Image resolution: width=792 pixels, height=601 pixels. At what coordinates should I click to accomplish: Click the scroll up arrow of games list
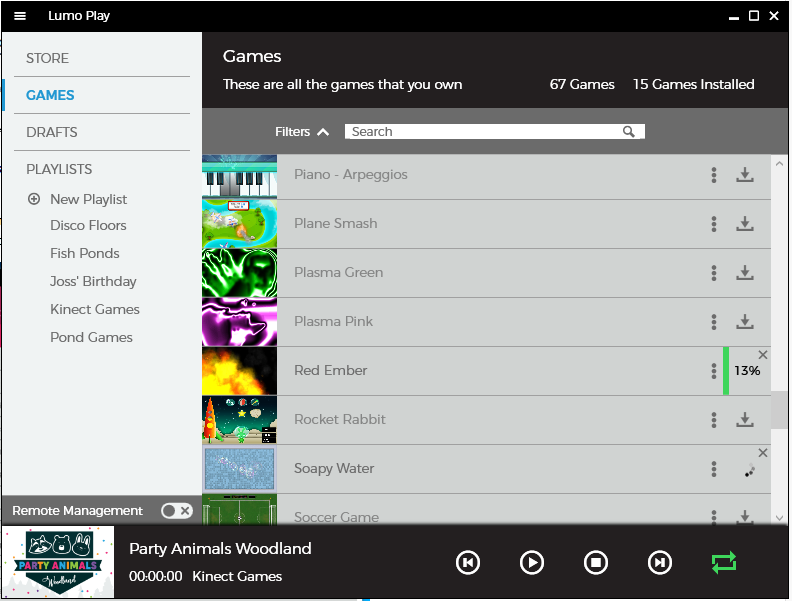coord(779,164)
